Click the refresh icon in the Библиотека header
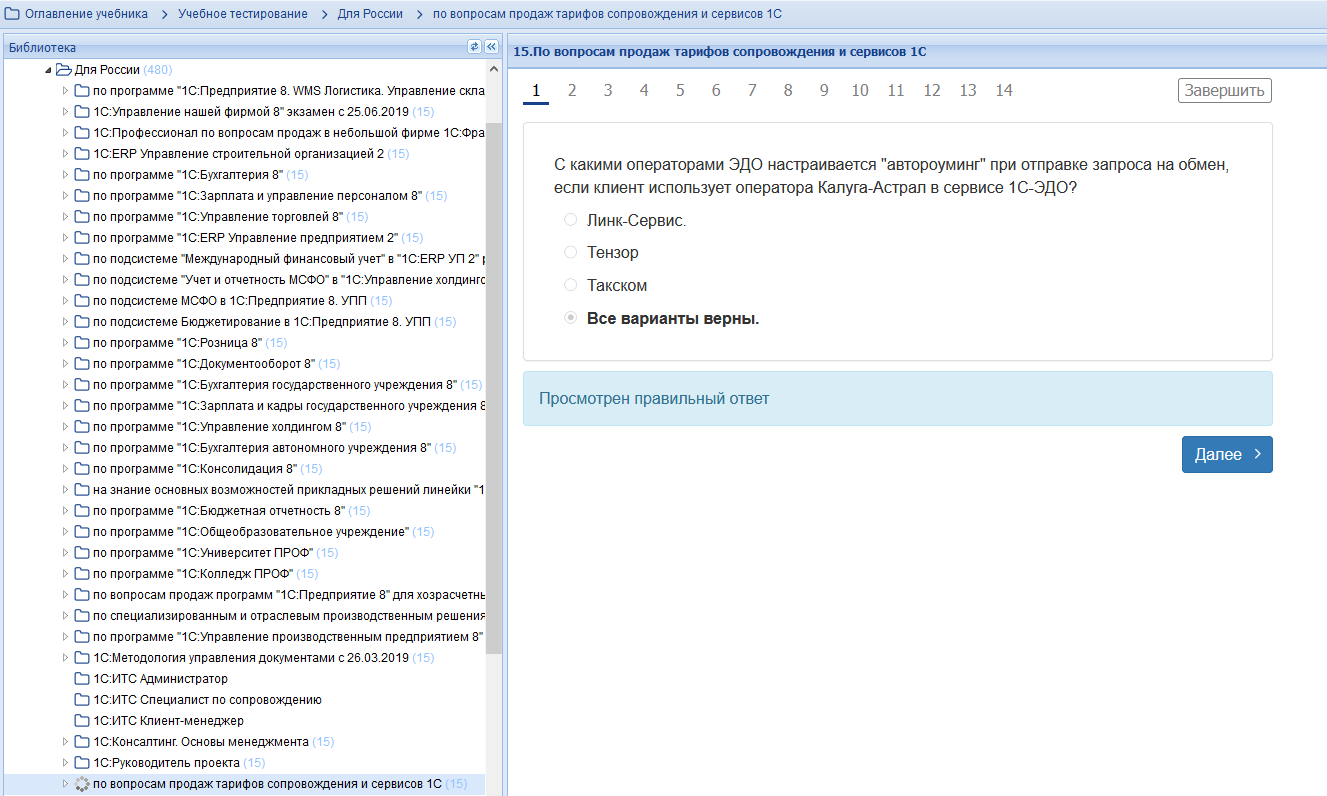This screenshot has width=1327, height=796. click(475, 47)
